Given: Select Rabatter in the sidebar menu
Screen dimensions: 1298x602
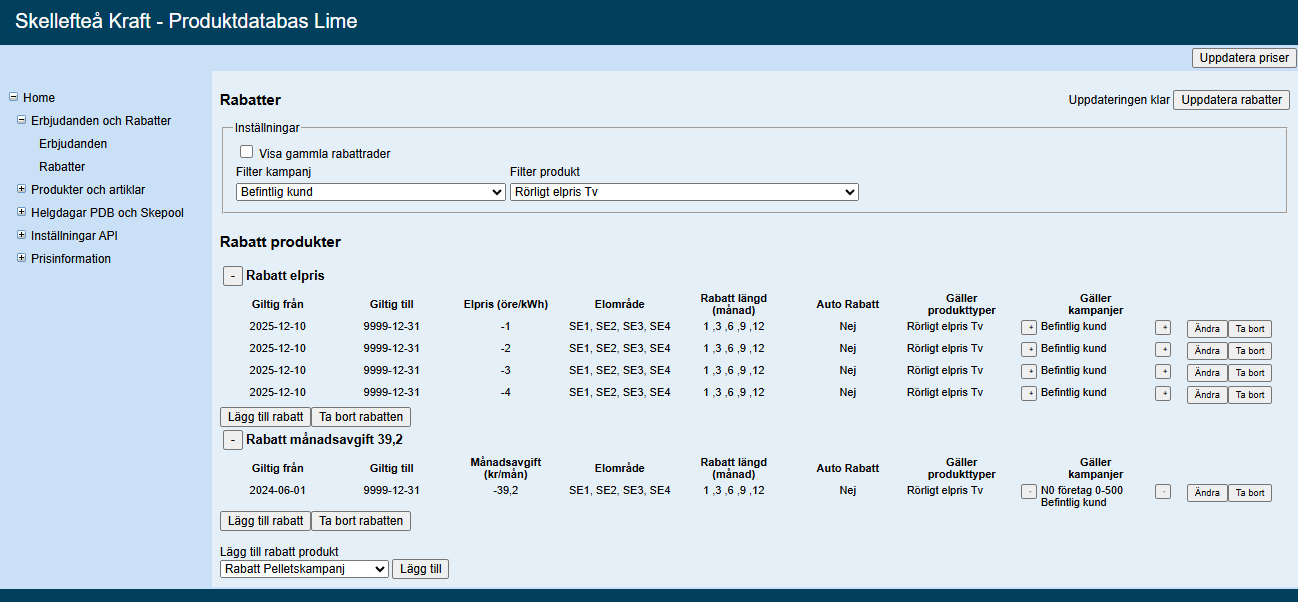Looking at the screenshot, I should click(x=62, y=167).
